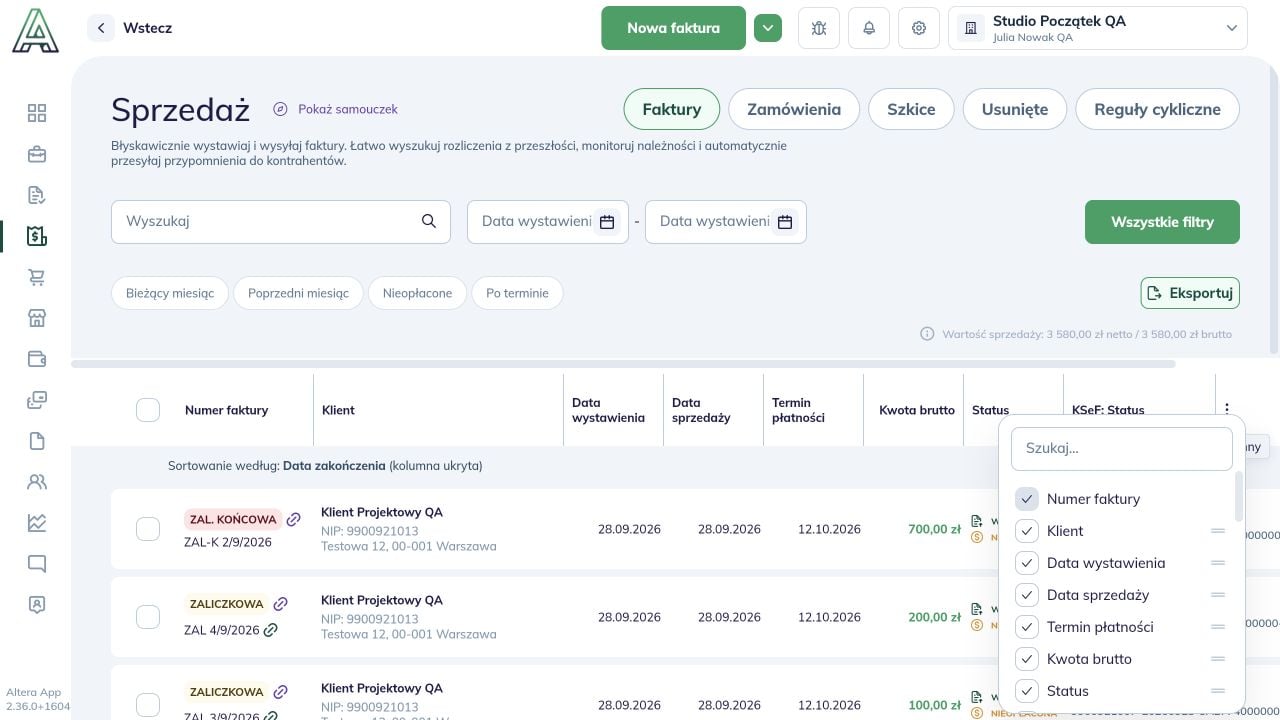This screenshot has width=1280, height=720.
Task: Grab the reorder handle for Klient column
Action: click(x=1218, y=531)
